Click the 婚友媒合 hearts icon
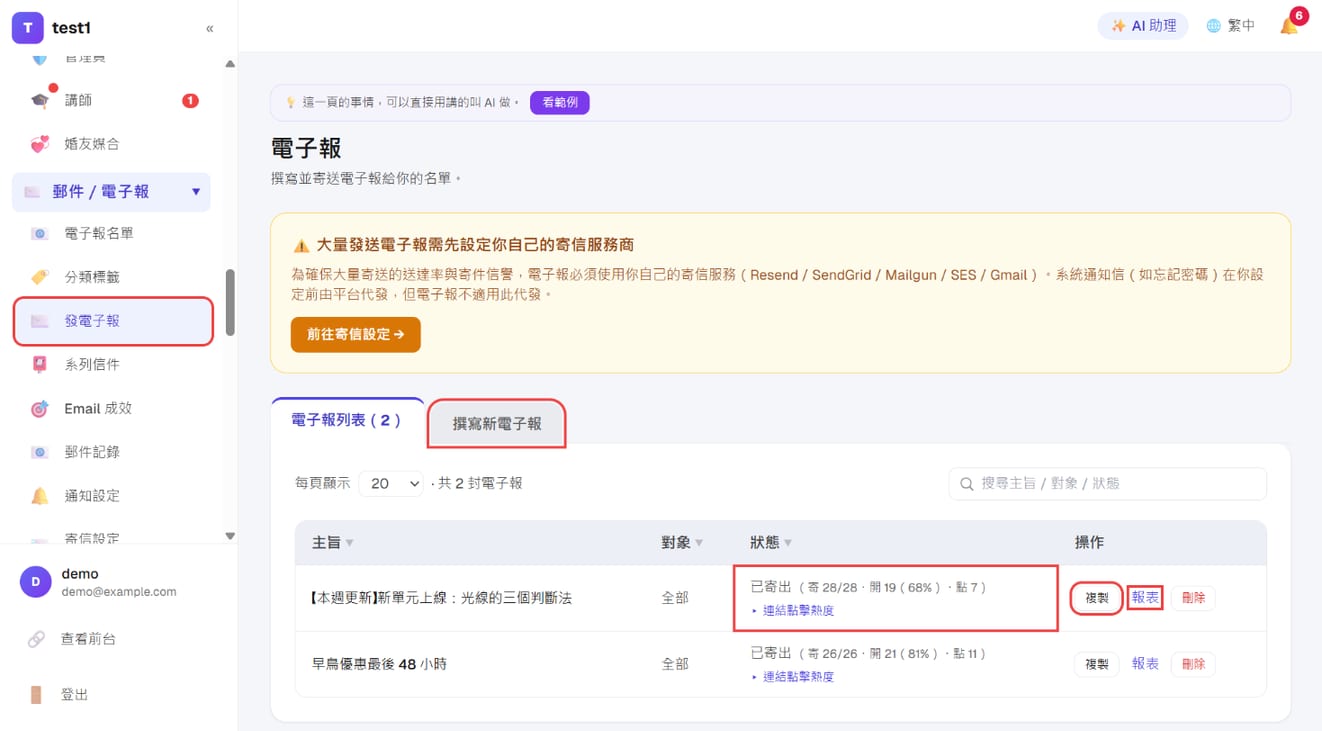Viewport: 1322px width, 731px height. tap(40, 144)
